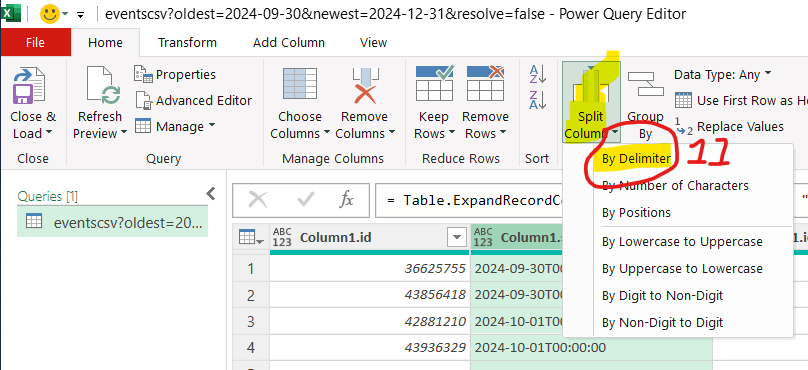Open the File tab
808x370 pixels.
pos(35,42)
